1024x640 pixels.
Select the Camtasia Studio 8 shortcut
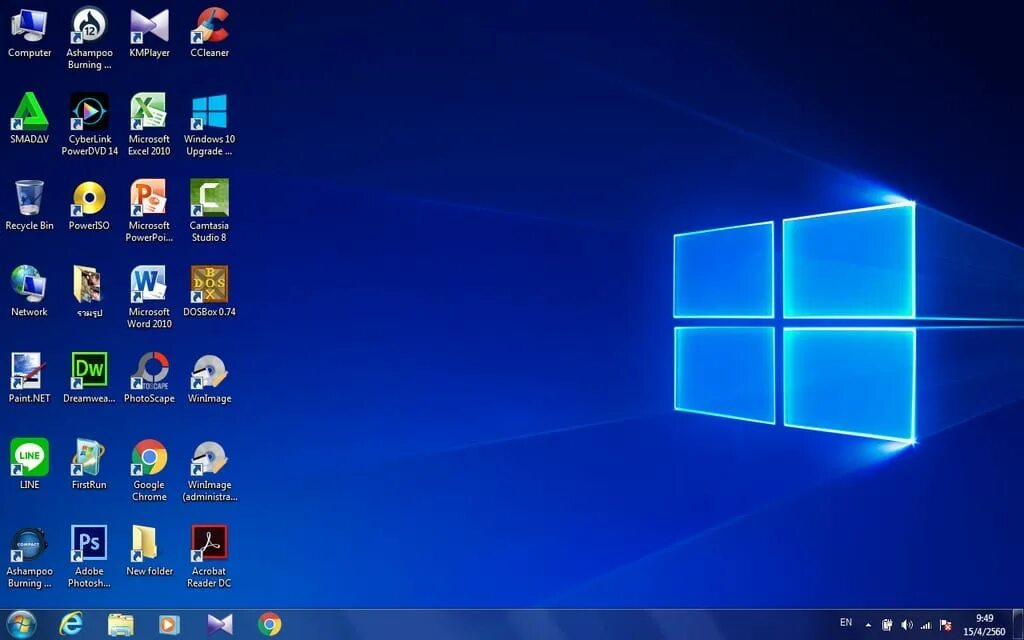(210, 211)
